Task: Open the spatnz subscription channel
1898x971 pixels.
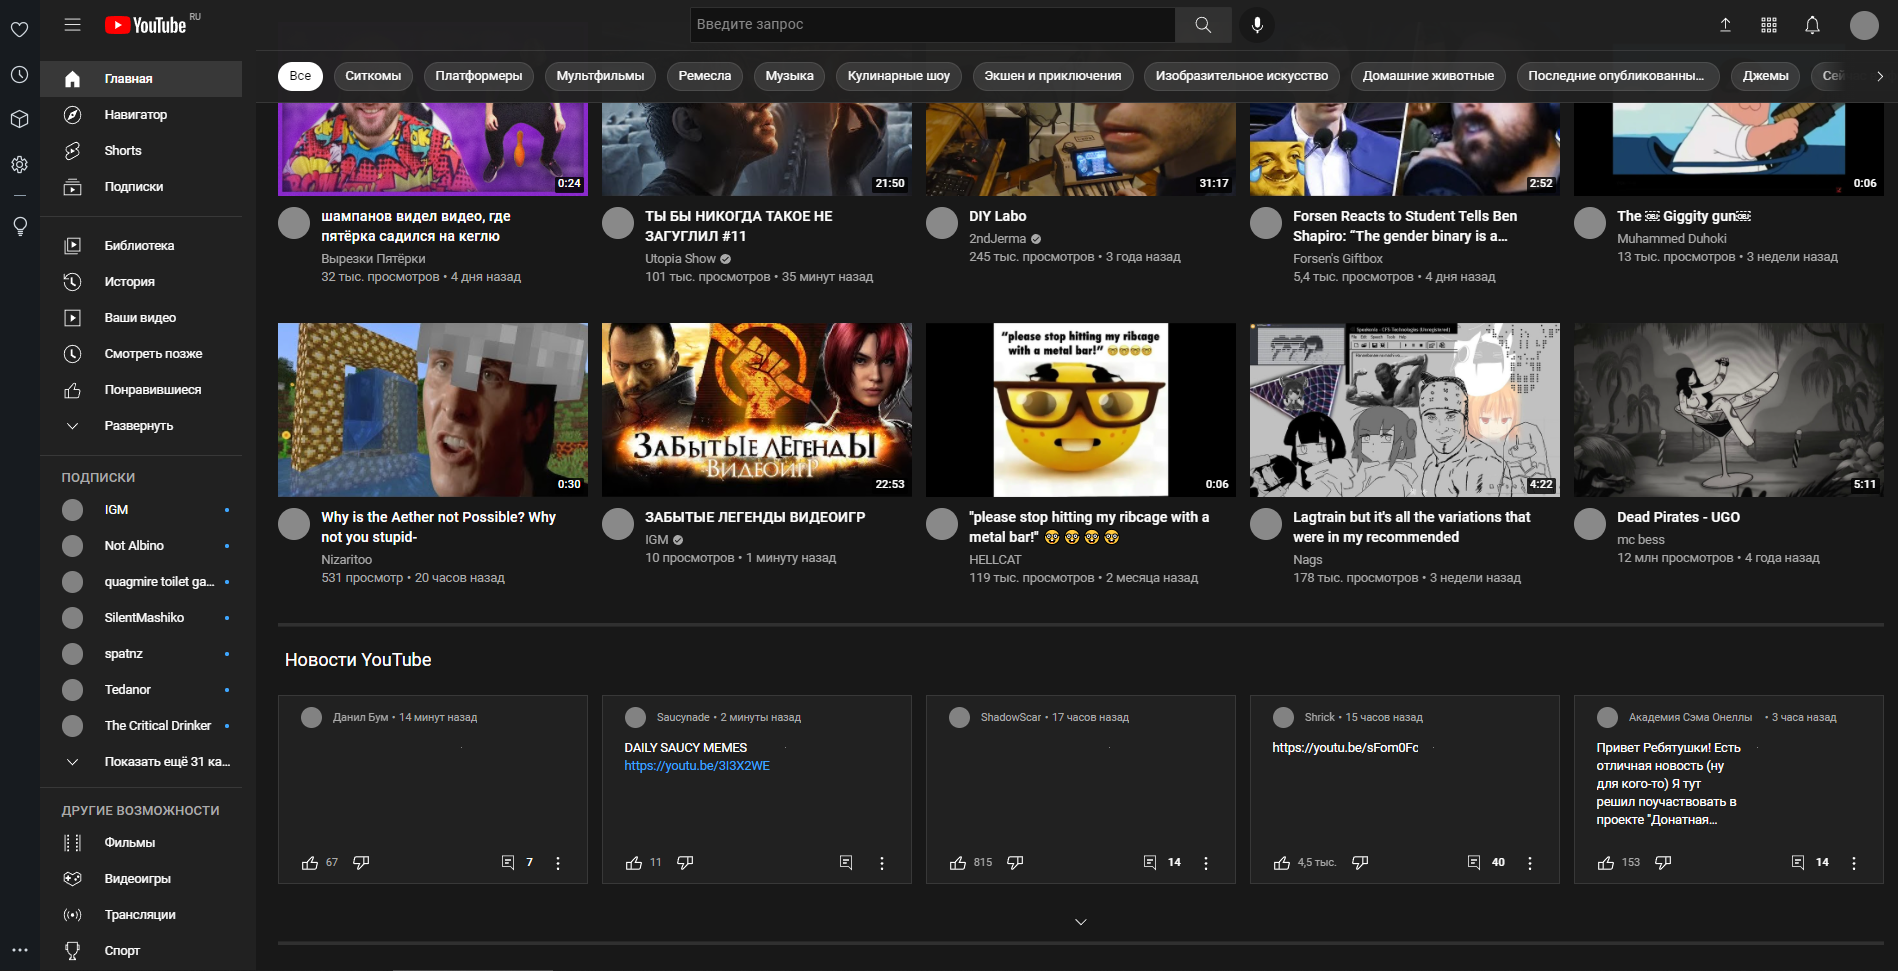Action: point(141,654)
